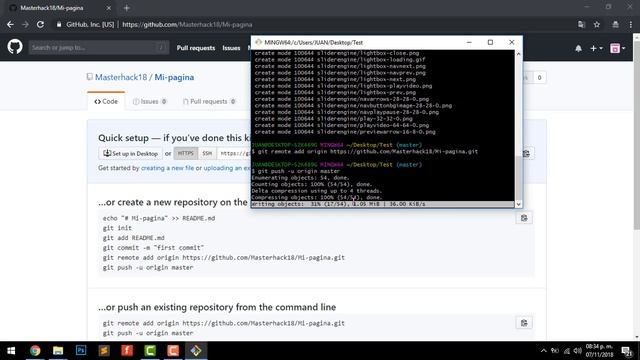This screenshot has height=360, width=640.
Task: Click 'git add README.md' command text
Action: point(133,238)
